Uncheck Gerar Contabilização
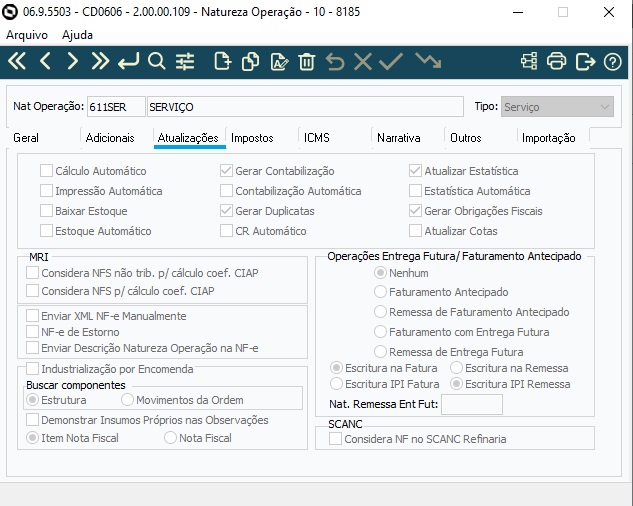633x506 pixels. pyautogui.click(x=226, y=171)
